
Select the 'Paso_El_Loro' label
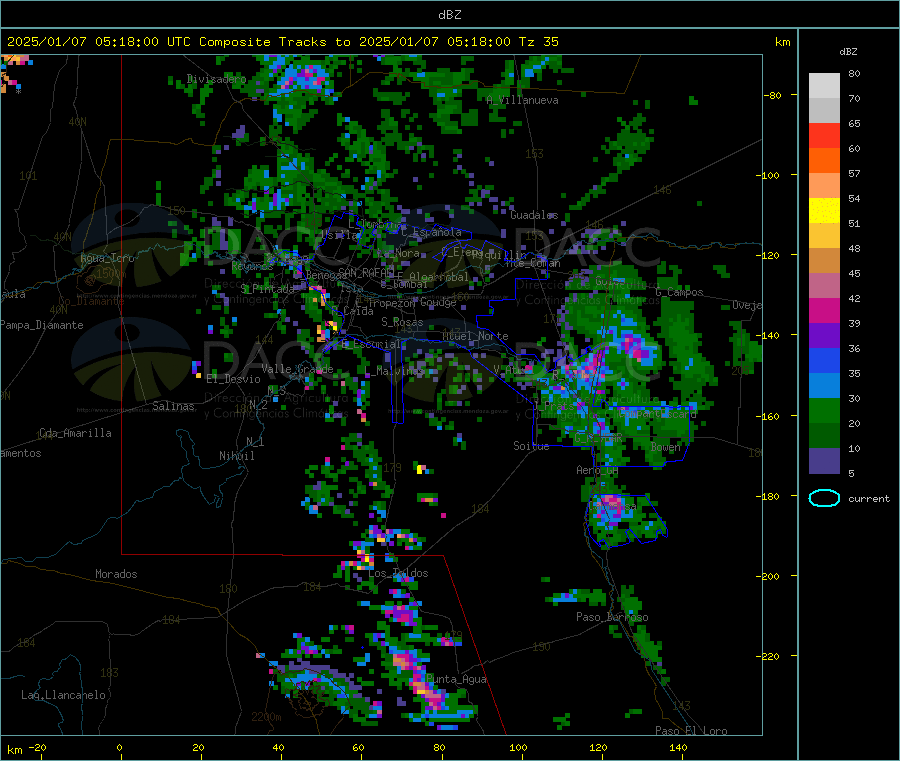coord(691,731)
